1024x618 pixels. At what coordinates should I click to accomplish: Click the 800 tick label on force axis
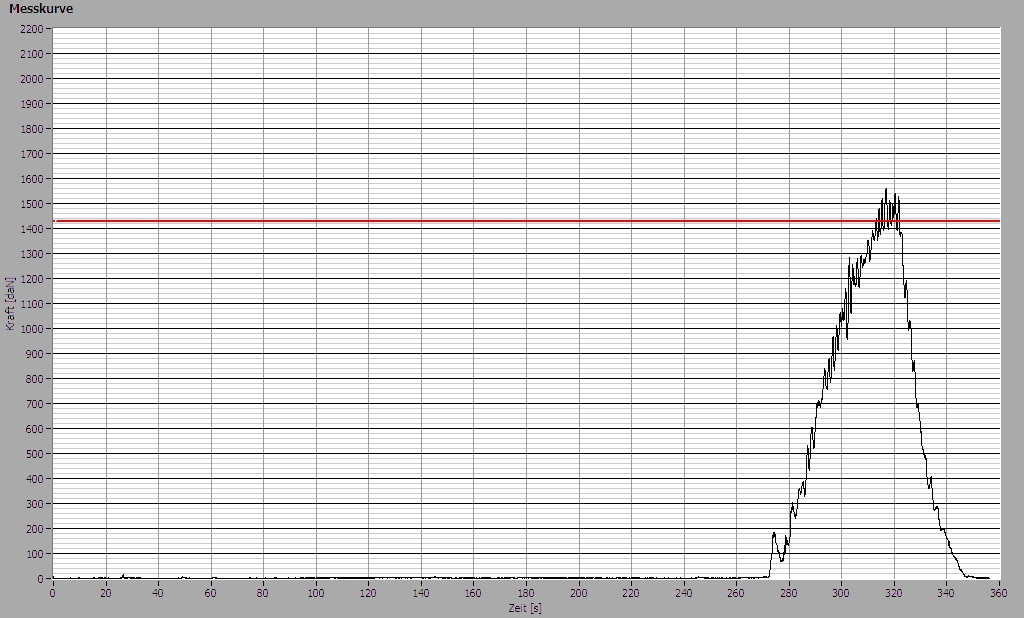click(34, 379)
